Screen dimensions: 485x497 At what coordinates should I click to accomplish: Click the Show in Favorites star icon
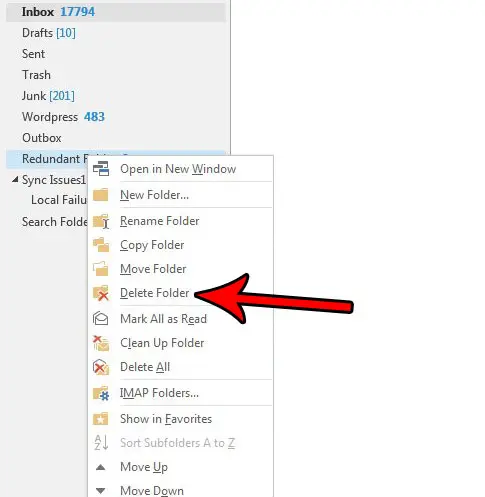pyautogui.click(x=101, y=419)
